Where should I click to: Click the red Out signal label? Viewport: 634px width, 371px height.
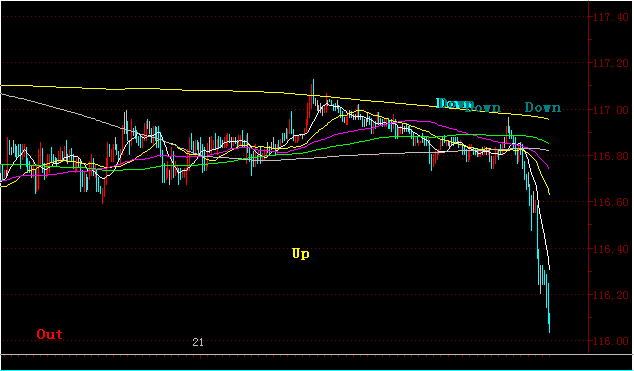pos(50,334)
